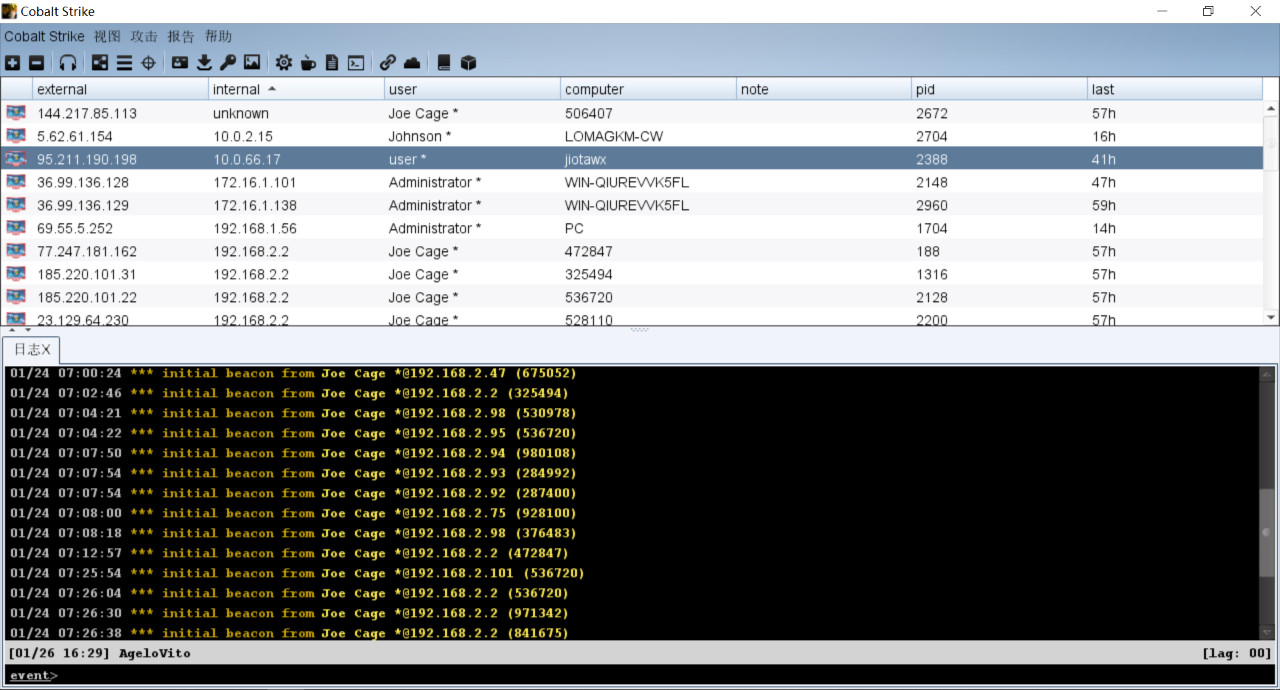
Task: Sort sessions by the user column header
Action: 472,89
